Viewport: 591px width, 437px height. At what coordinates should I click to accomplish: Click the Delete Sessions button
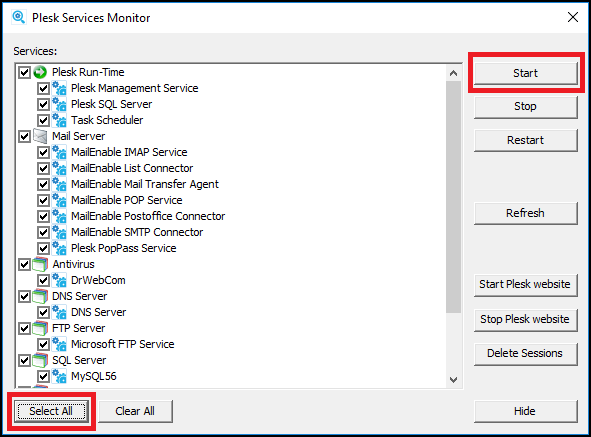[525, 353]
